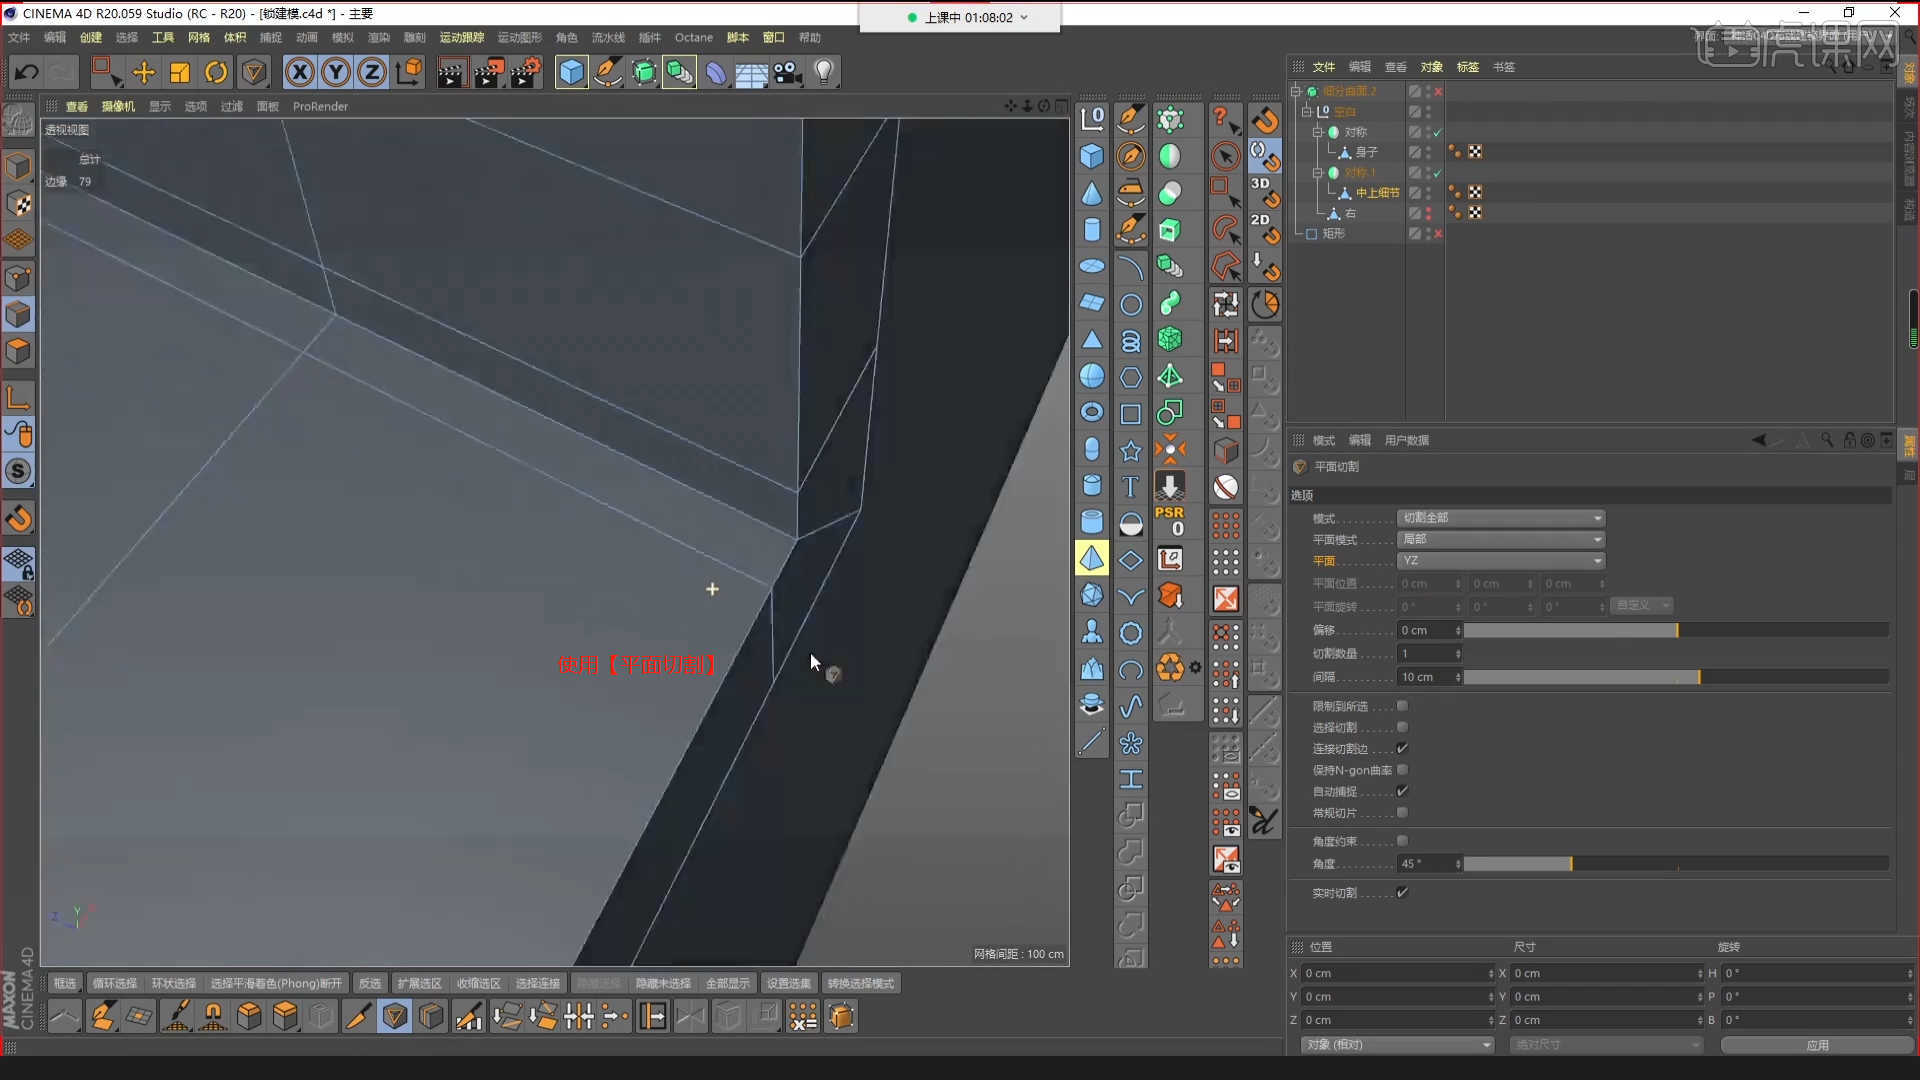The height and width of the screenshot is (1080, 1920).
Task: Uncheck 连接切割边 checkbox
Action: (1402, 748)
